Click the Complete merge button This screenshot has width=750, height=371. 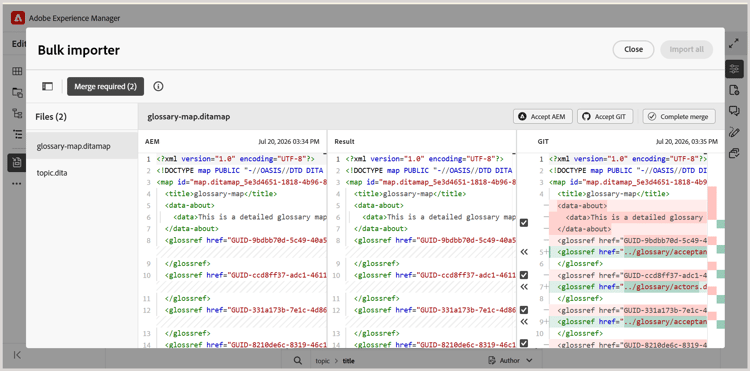click(x=679, y=116)
